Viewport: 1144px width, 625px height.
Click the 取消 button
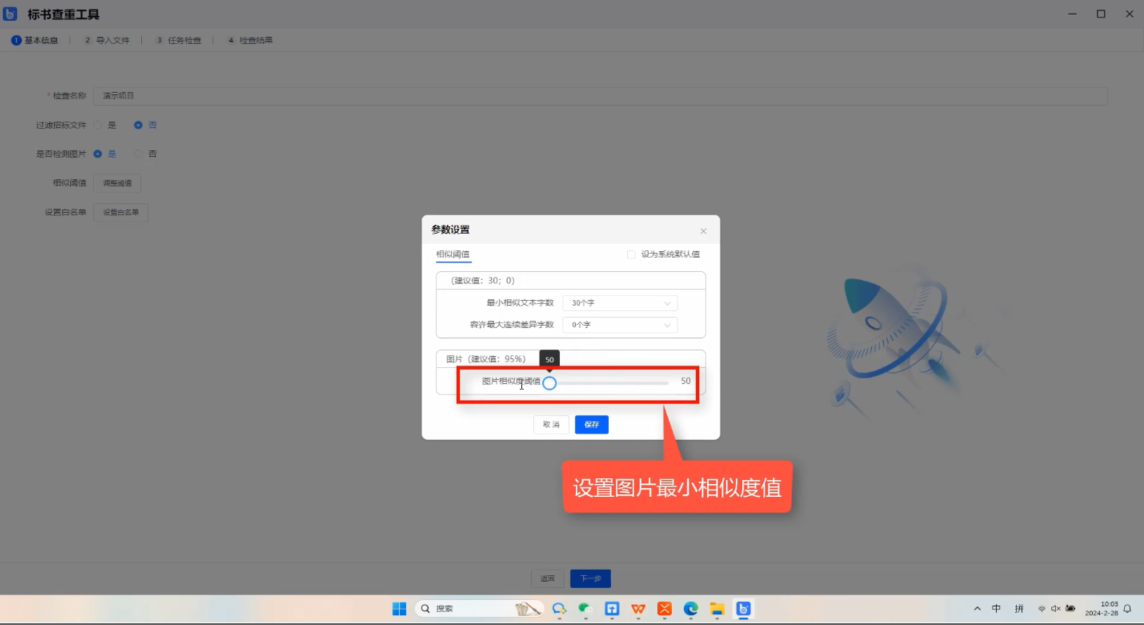click(551, 424)
